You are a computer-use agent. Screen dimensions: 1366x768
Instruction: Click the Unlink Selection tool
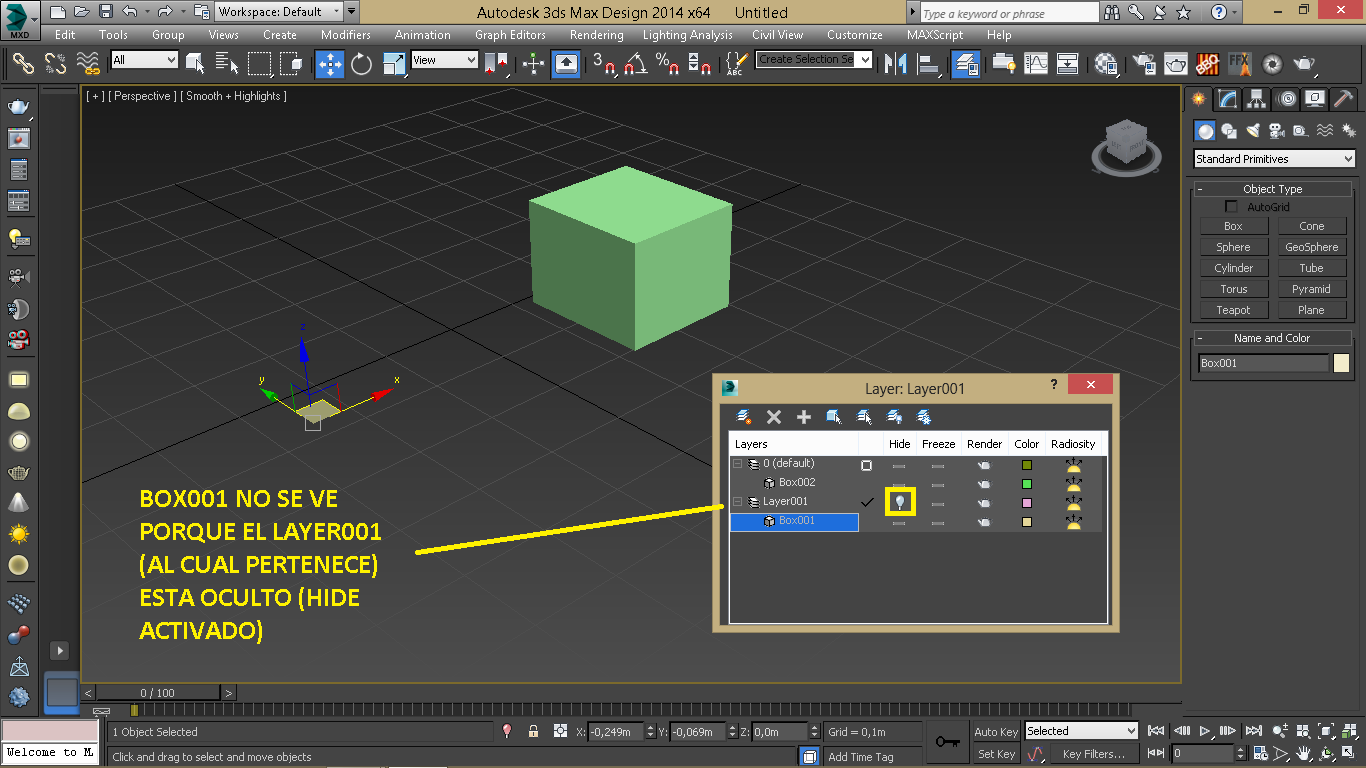(56, 64)
